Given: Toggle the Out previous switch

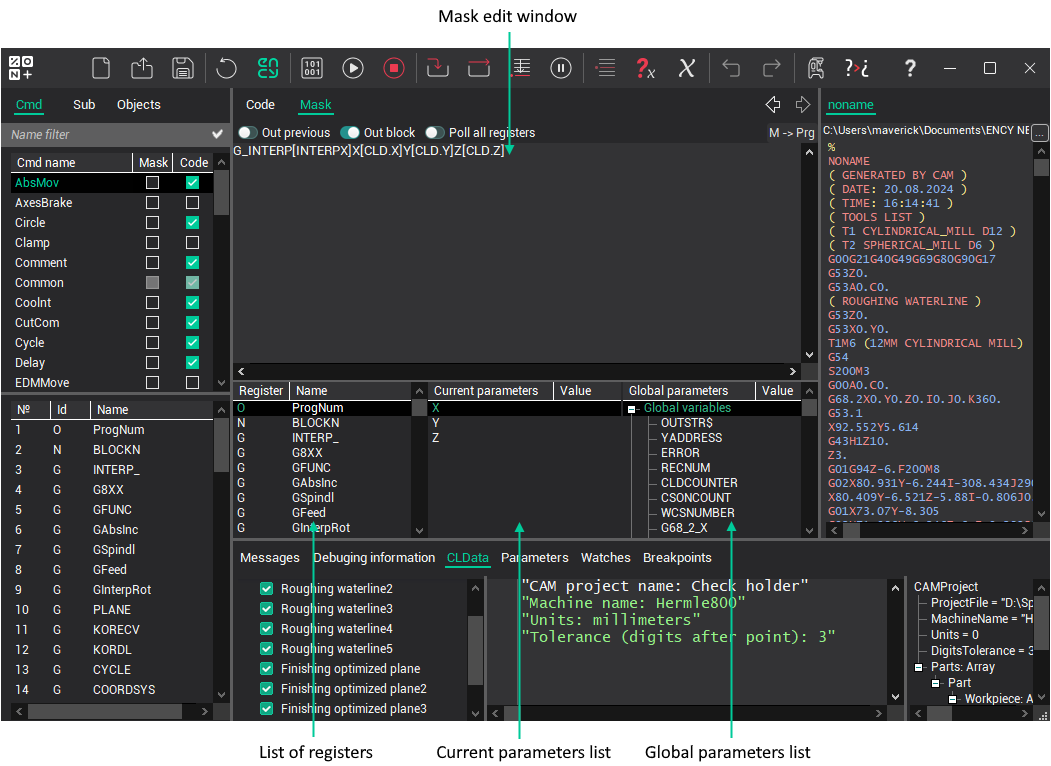Looking at the screenshot, I should 247,132.
